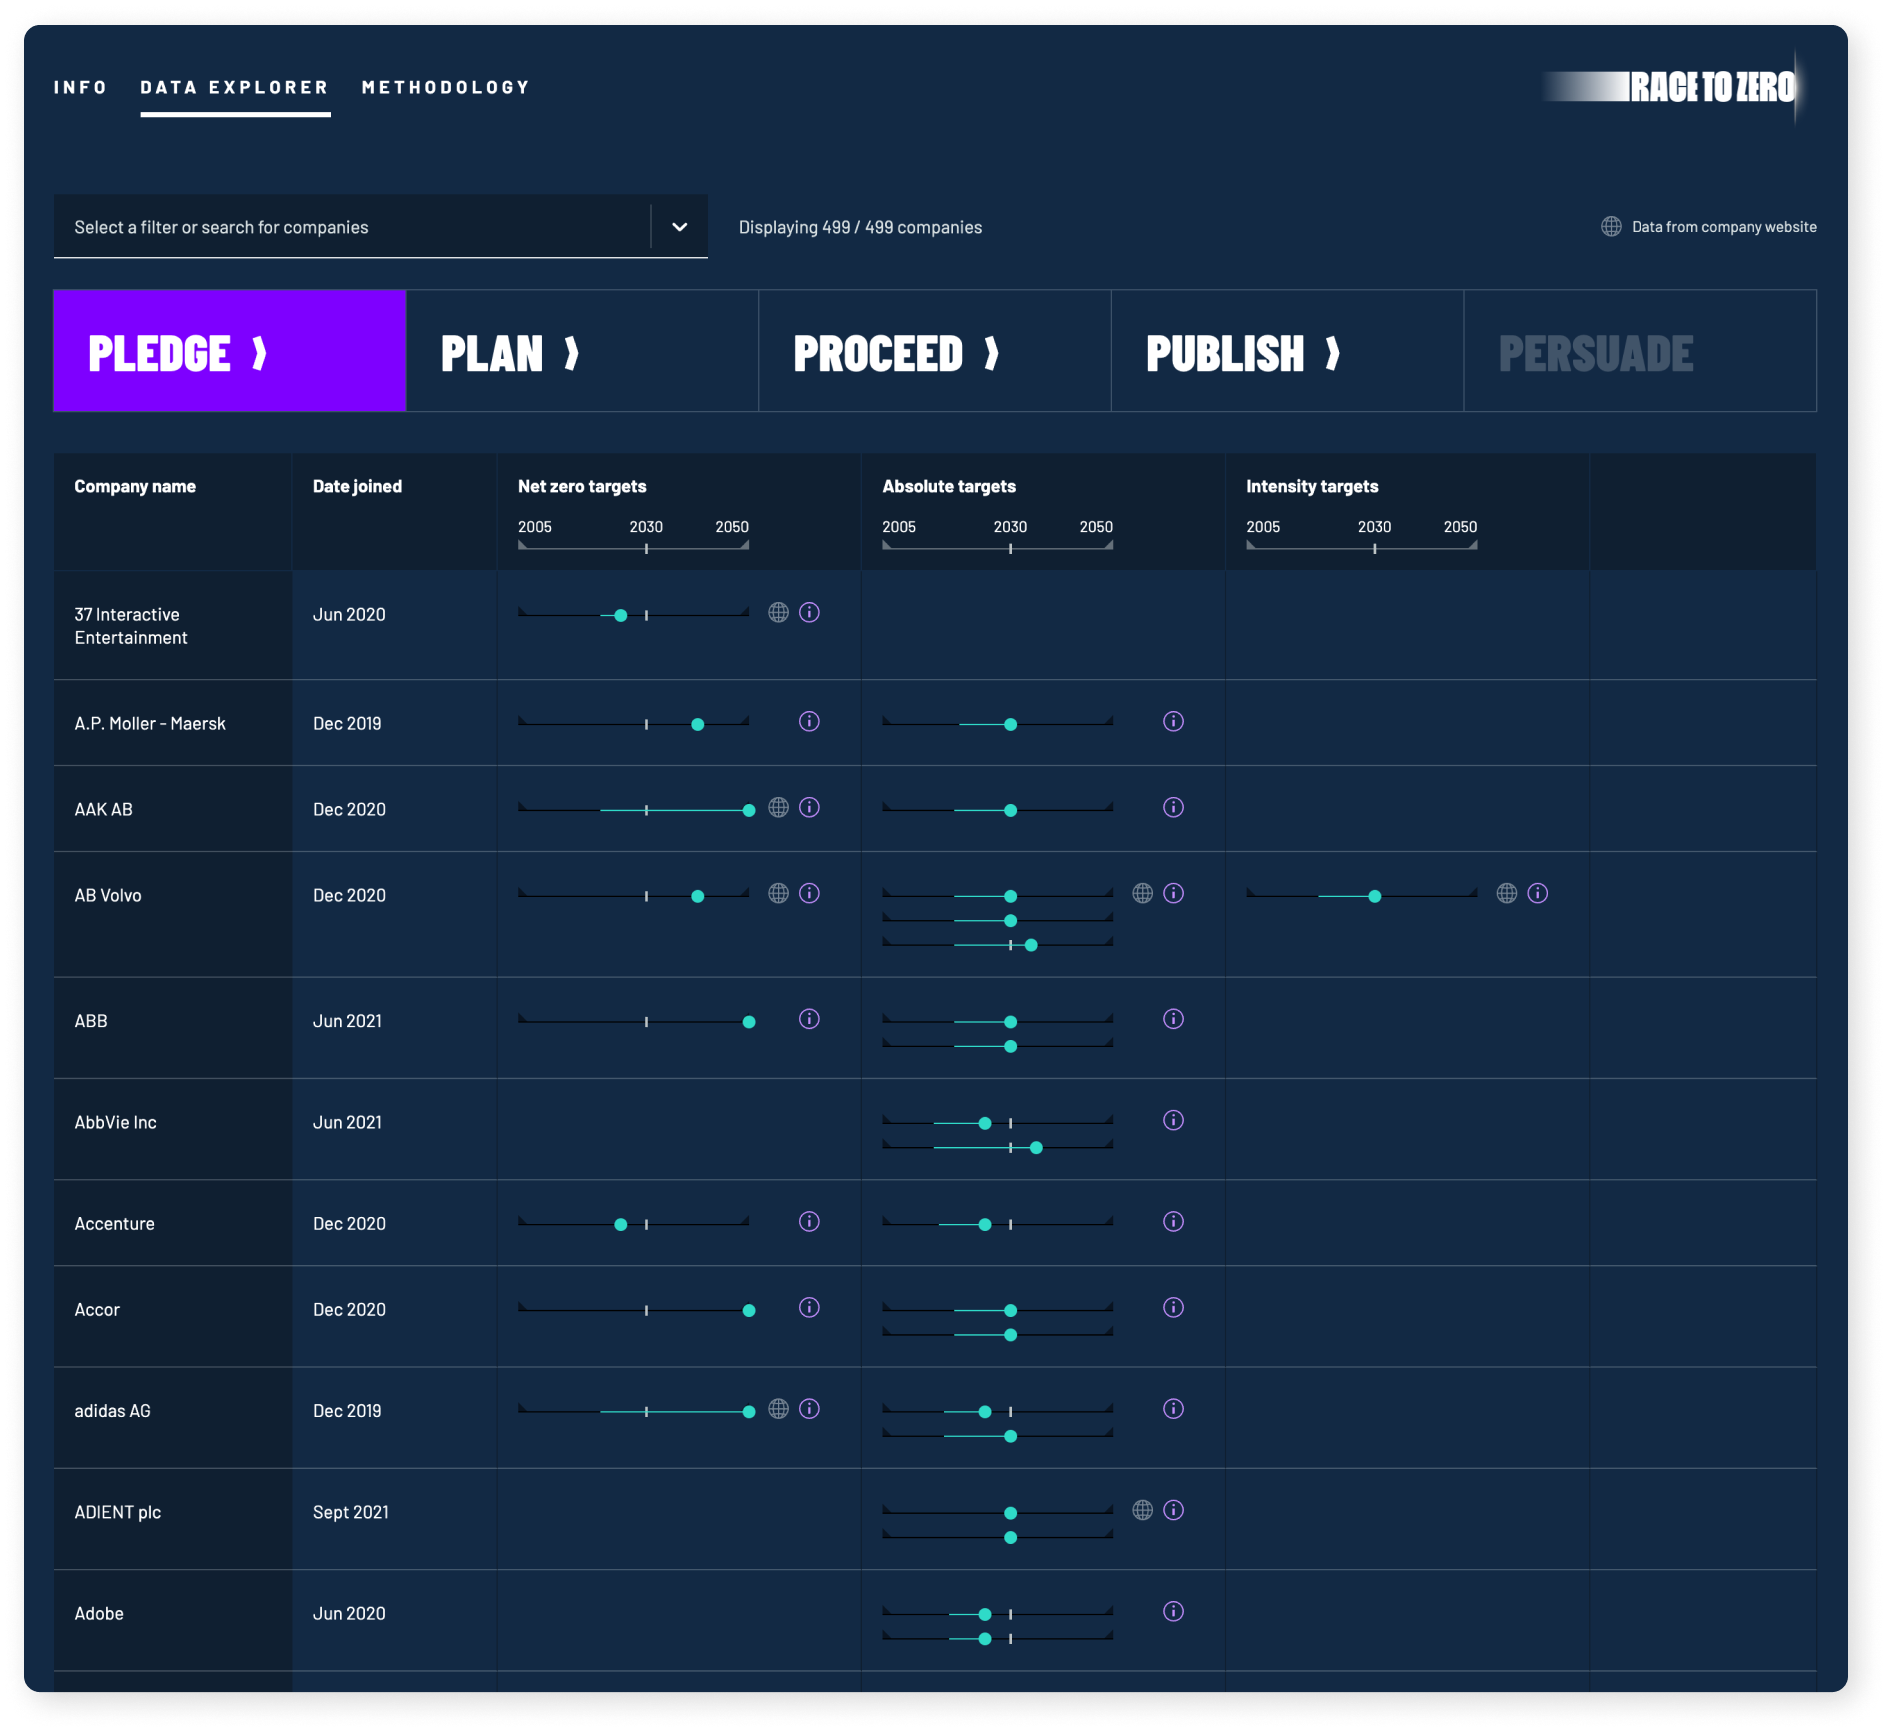Open info icon for AbbVie Inc absolute targets
This screenshot has width=1888, height=1732.
1173,1121
